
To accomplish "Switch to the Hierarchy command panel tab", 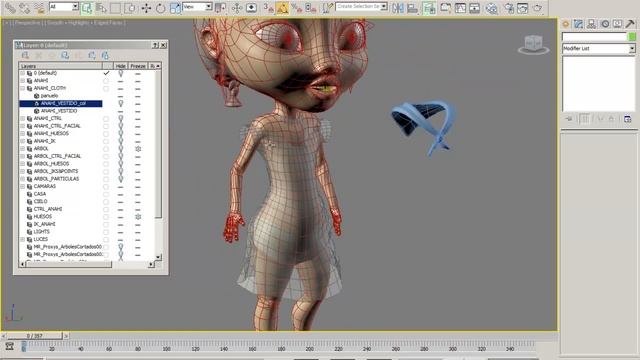I will (x=591, y=24).
